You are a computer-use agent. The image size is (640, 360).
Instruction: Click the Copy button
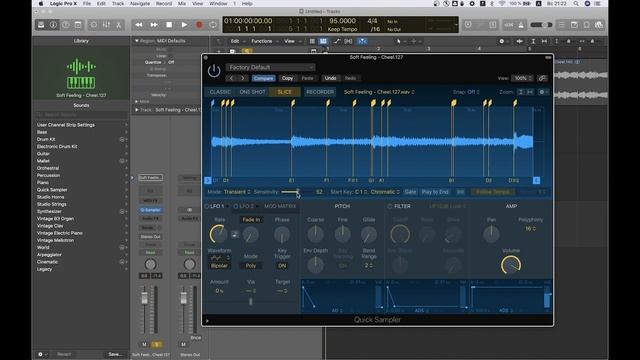coord(287,78)
